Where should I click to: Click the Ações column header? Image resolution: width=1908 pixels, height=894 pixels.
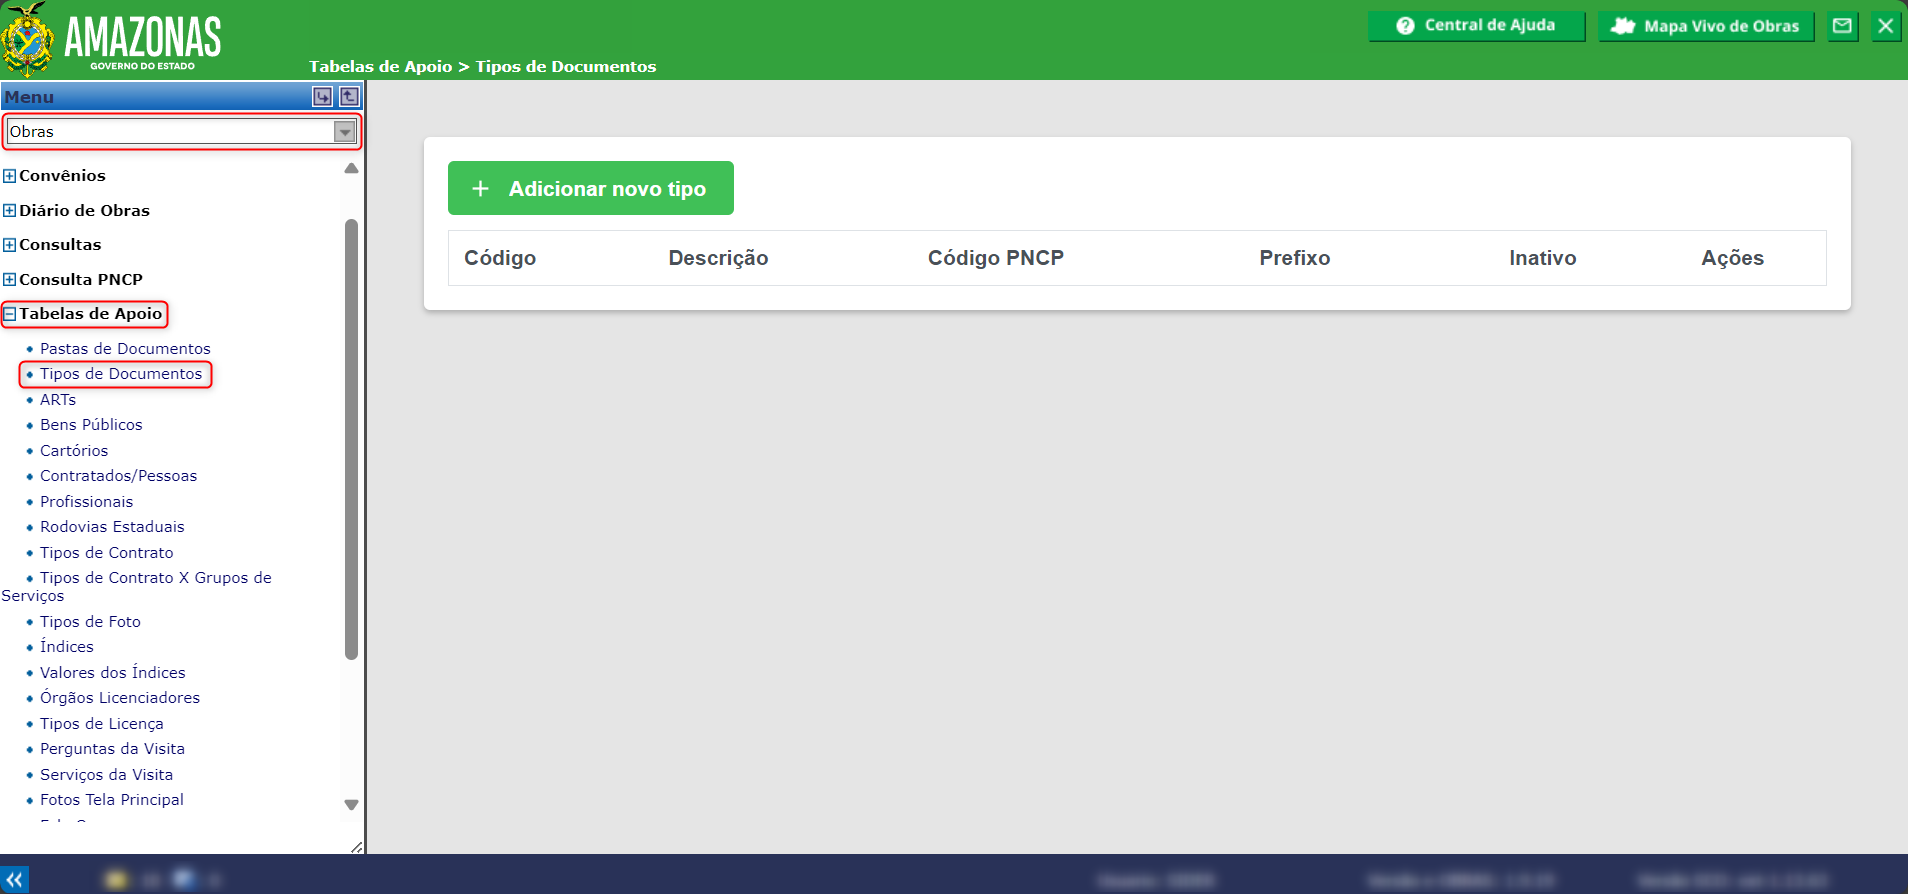tap(1733, 258)
